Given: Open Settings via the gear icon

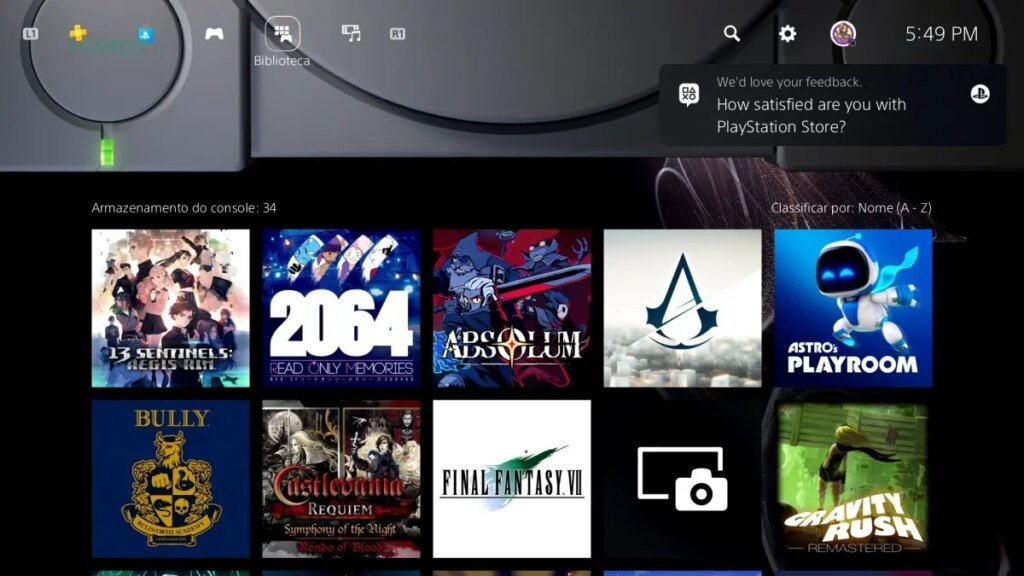Looking at the screenshot, I should [x=788, y=33].
